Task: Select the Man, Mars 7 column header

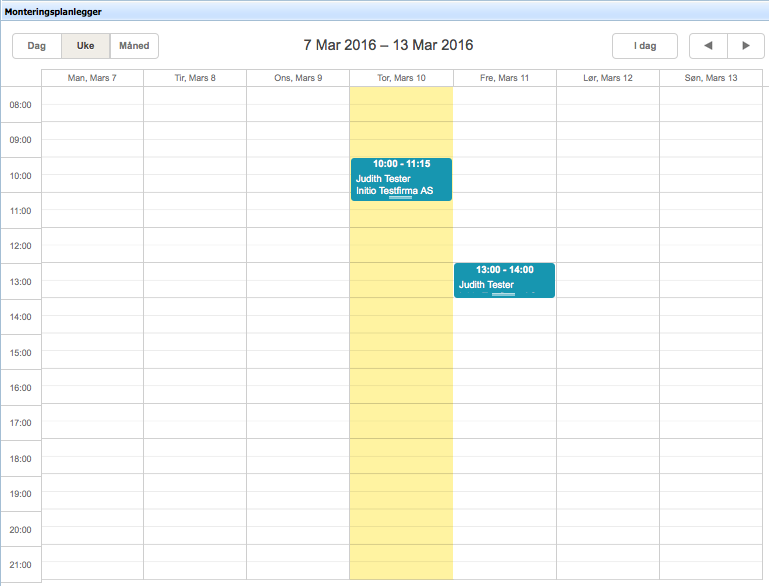Action: (92, 78)
